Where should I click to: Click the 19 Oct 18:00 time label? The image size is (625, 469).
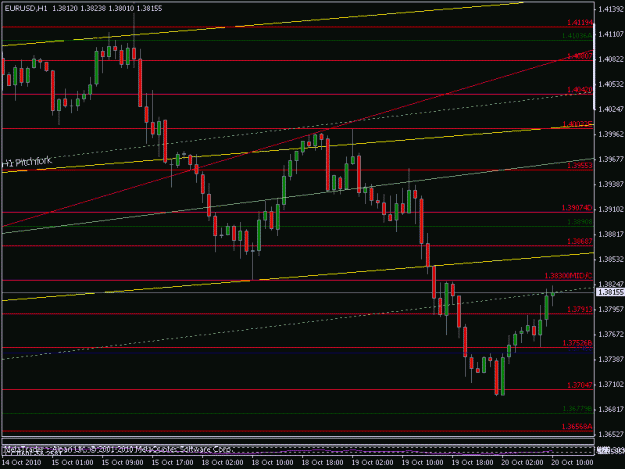472,462
